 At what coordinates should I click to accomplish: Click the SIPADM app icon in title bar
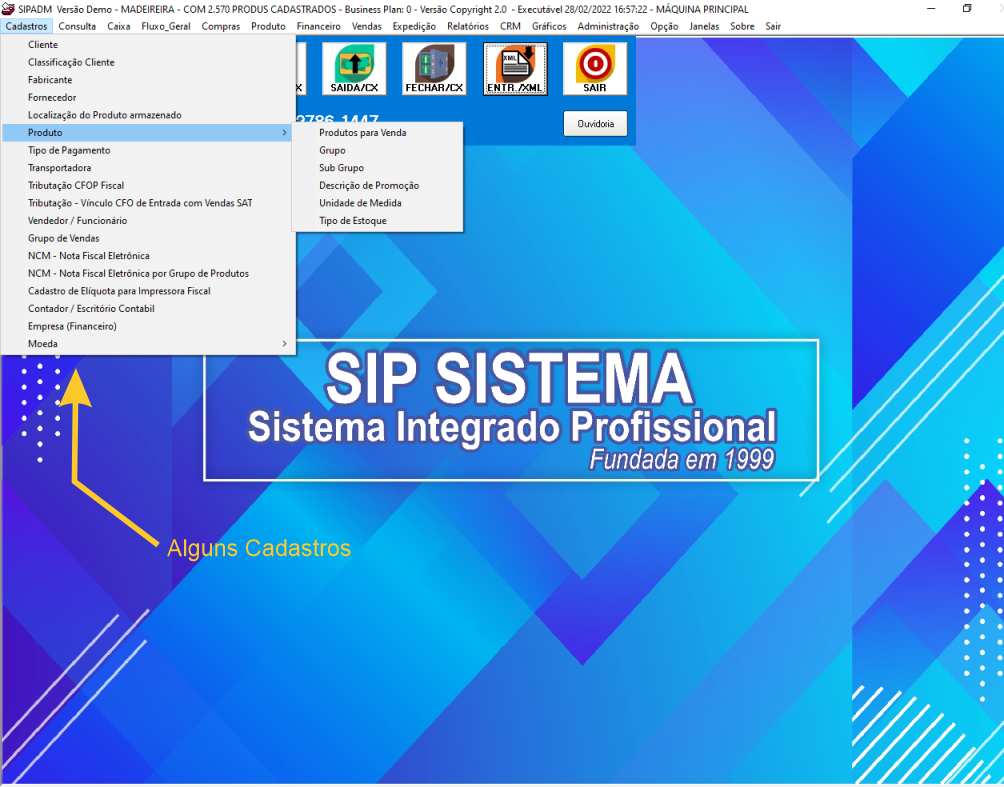click(8, 9)
